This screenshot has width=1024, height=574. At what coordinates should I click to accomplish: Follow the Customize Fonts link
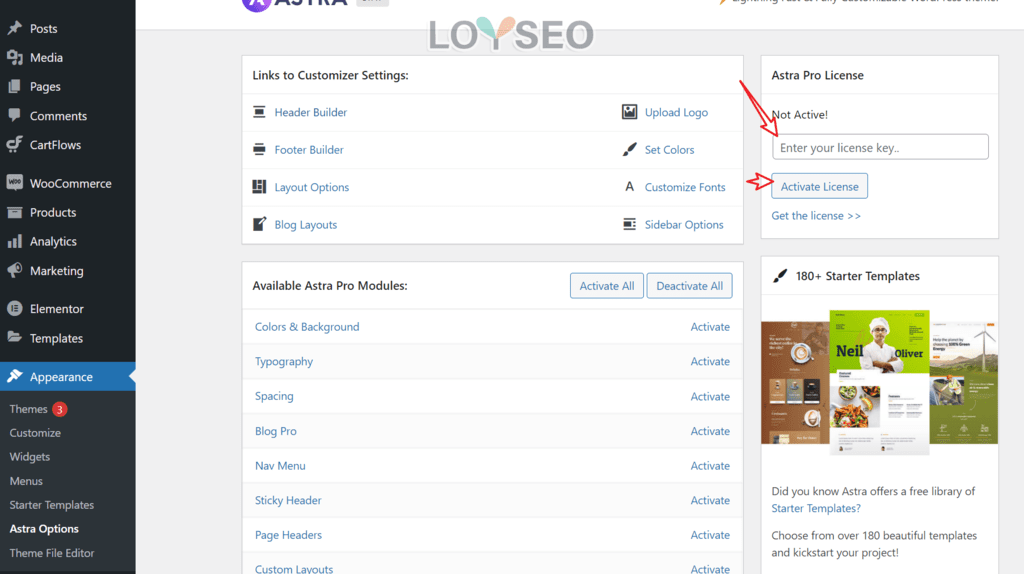pos(685,187)
